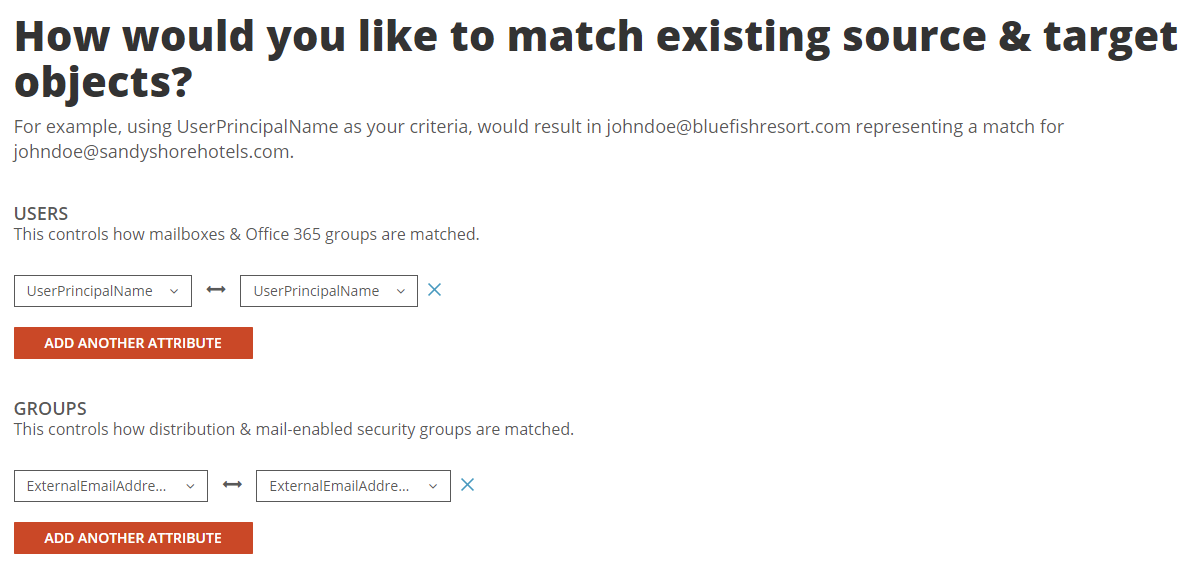Add another attribute under Groups
Image resolution: width=1203 pixels, height=577 pixels.
[x=133, y=538]
